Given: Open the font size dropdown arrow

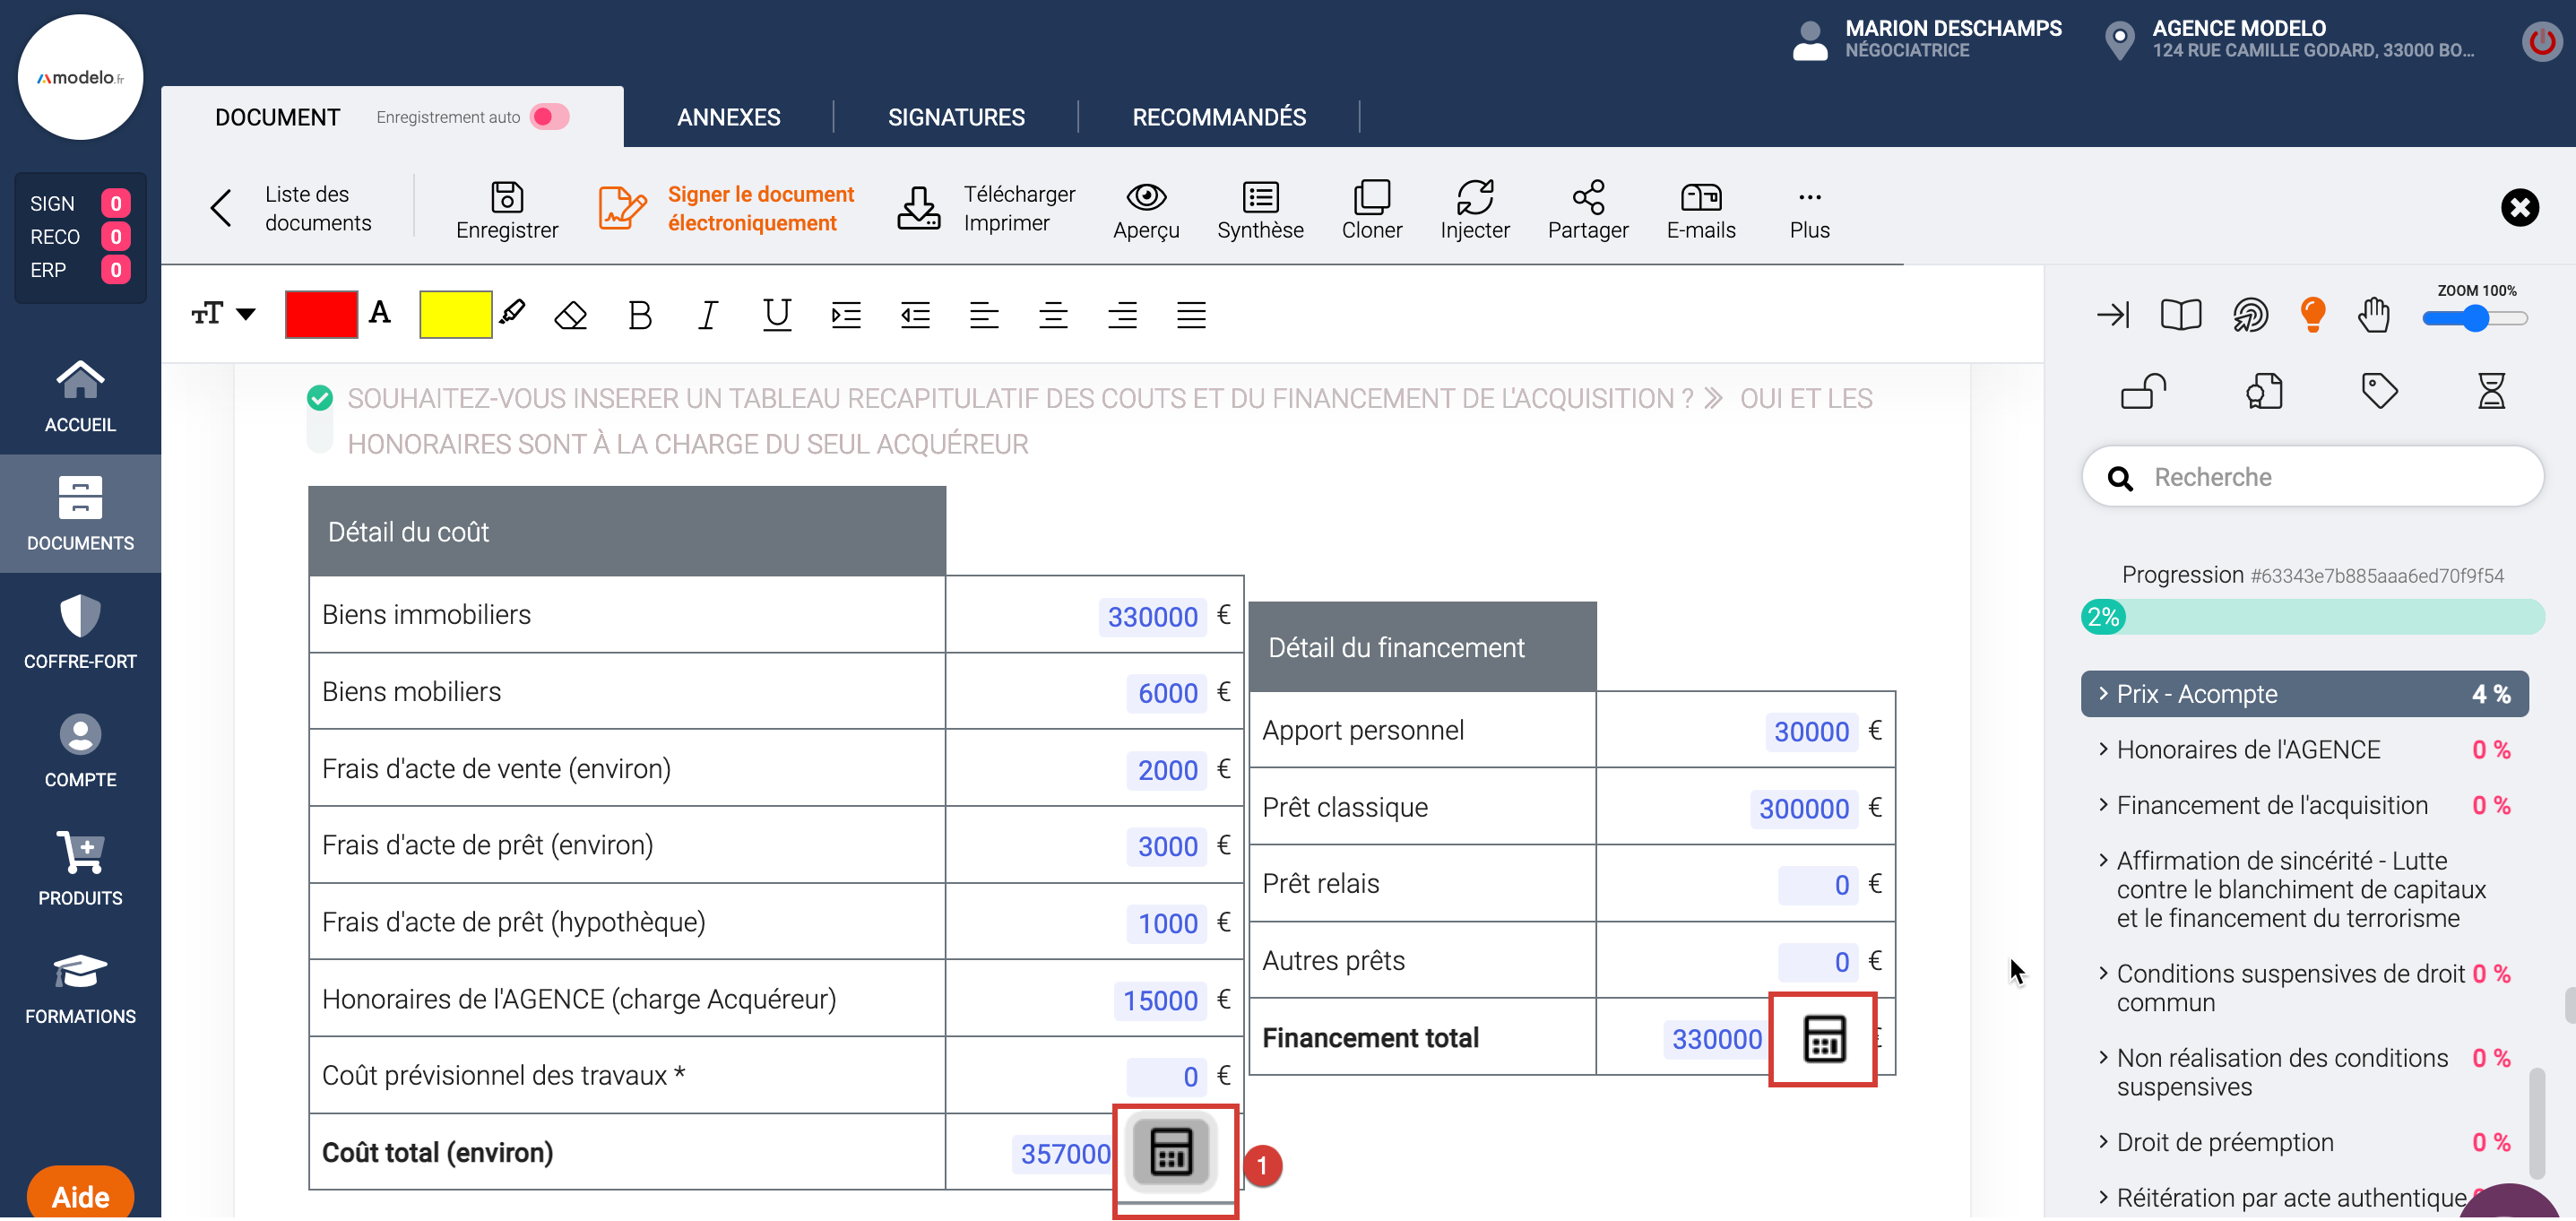Looking at the screenshot, I should pos(246,314).
